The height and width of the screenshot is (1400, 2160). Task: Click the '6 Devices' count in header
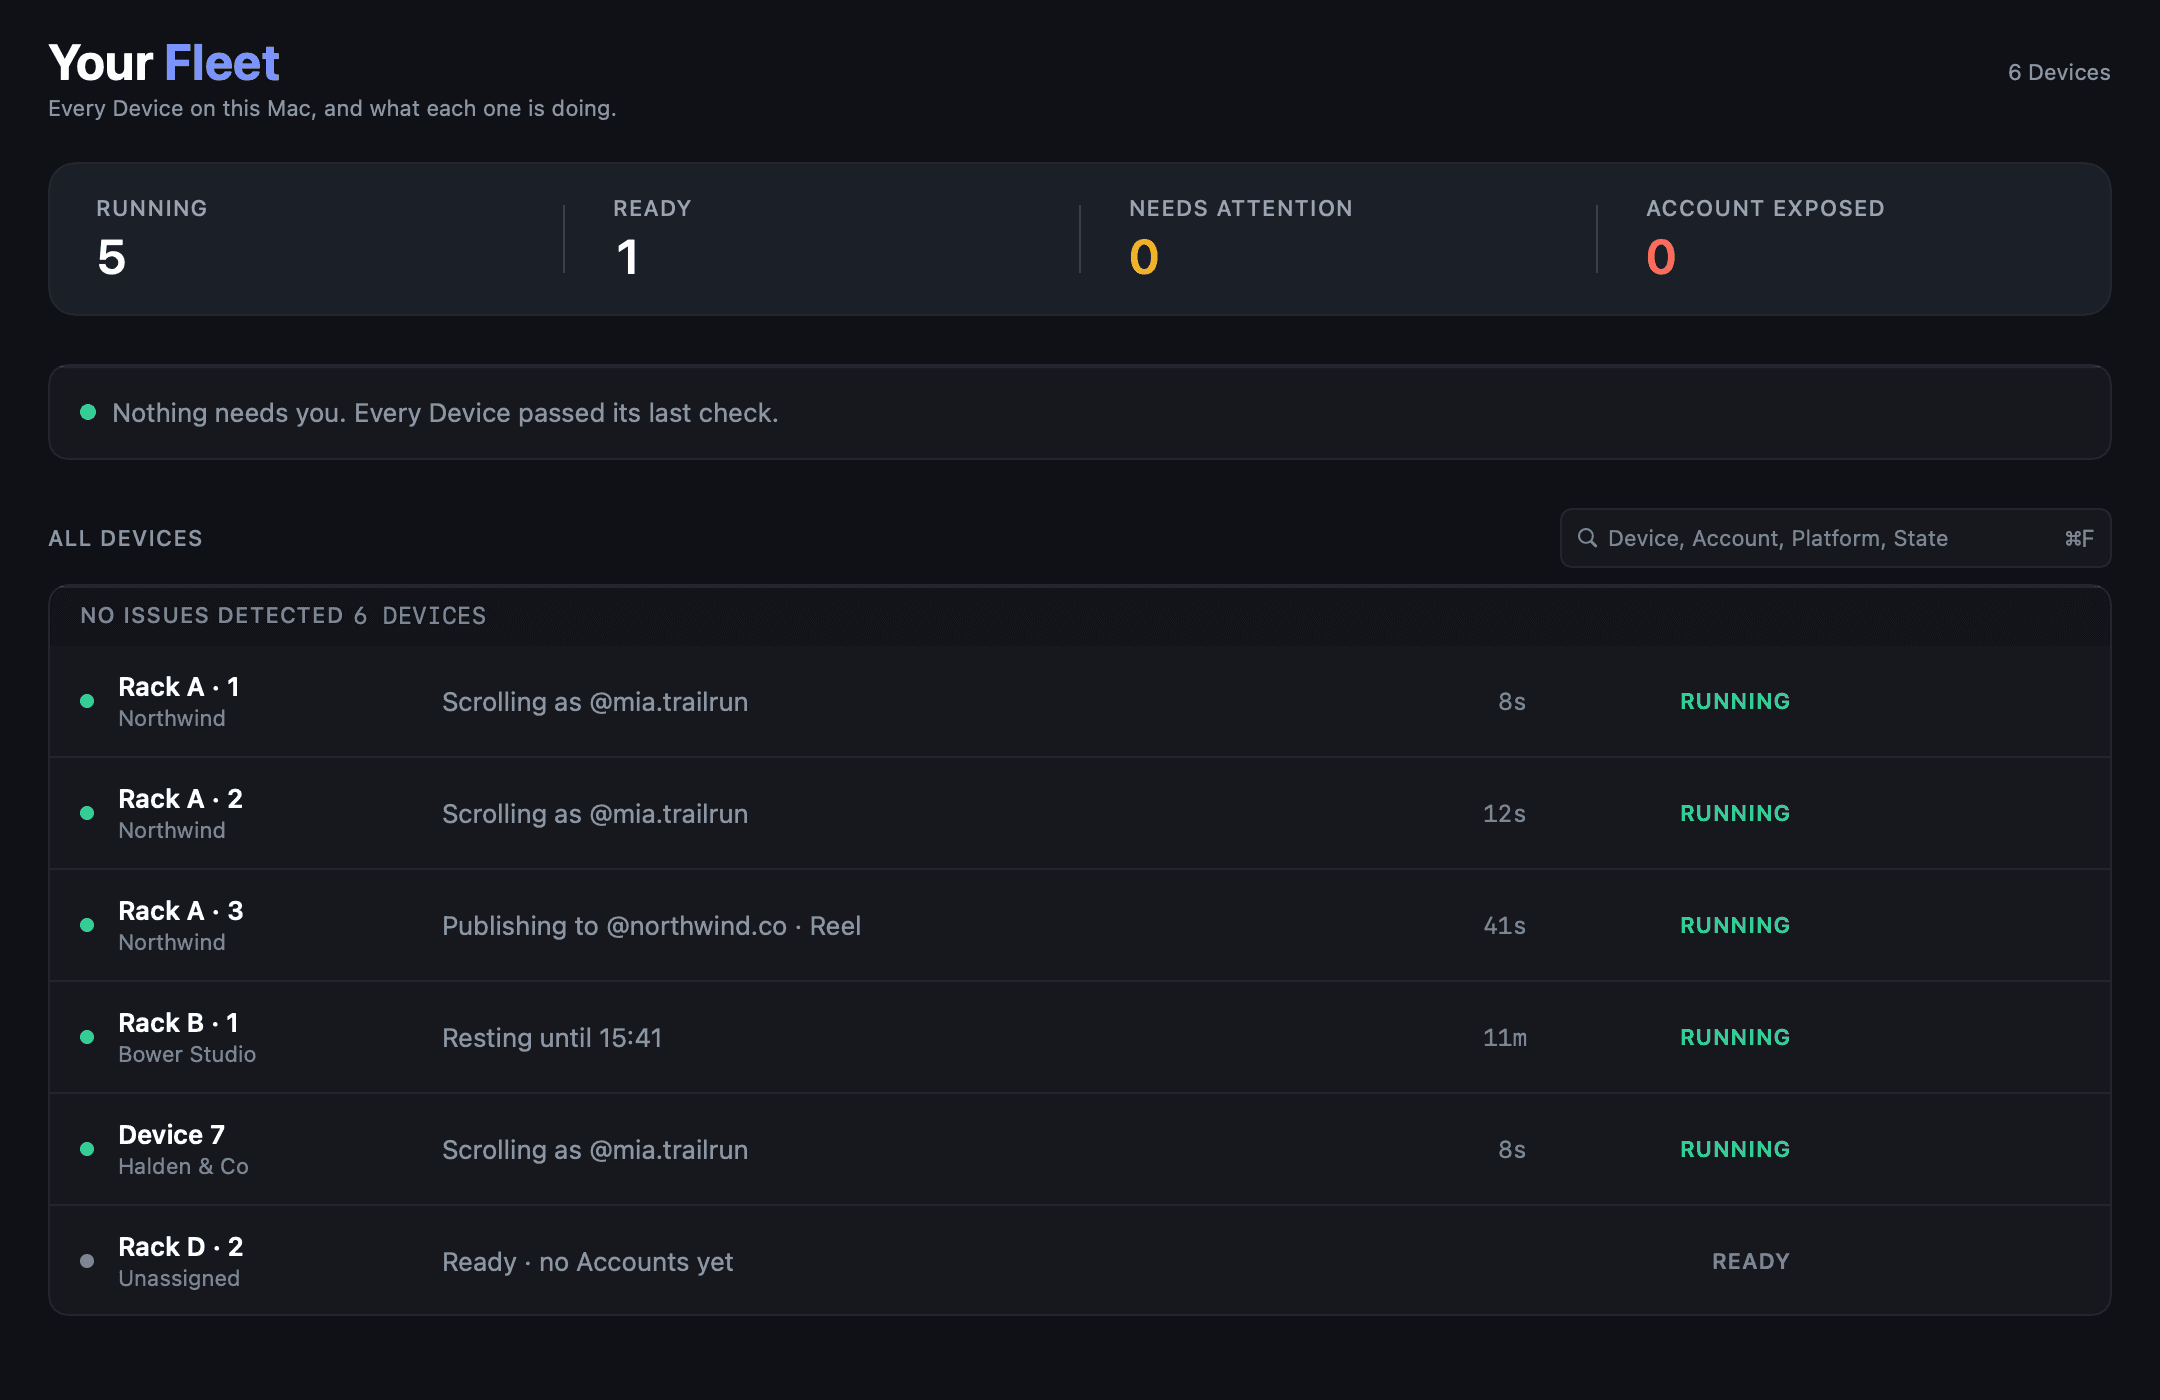[2059, 72]
